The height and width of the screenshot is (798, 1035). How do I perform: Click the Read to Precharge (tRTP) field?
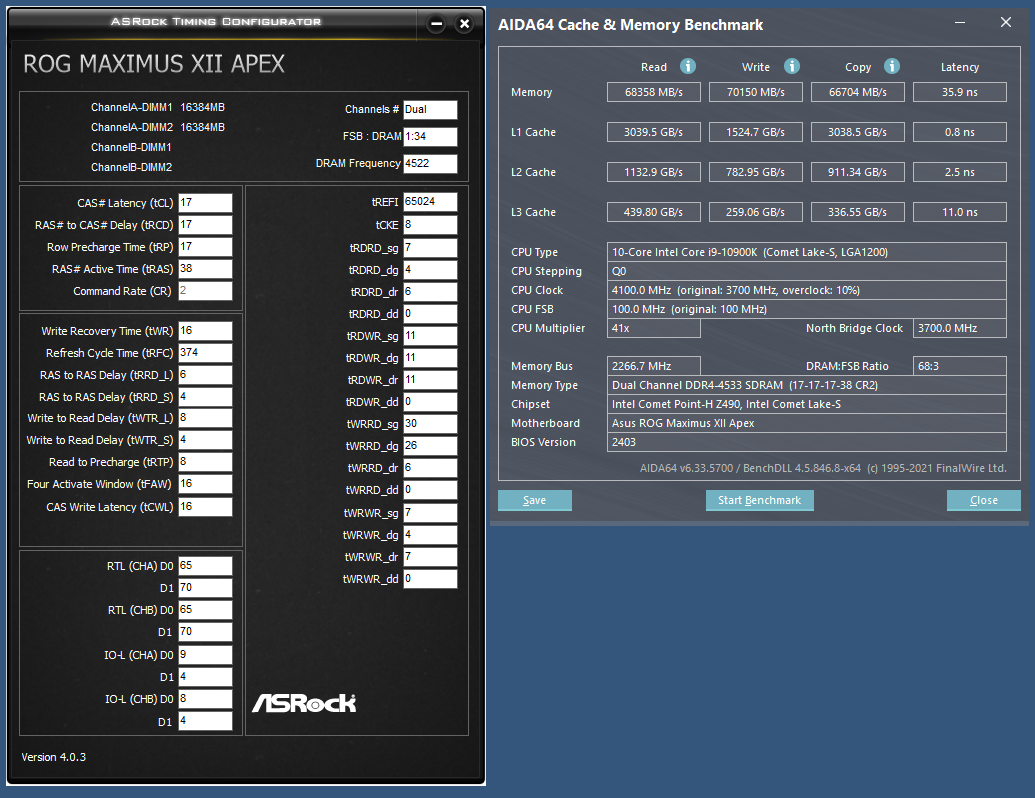pos(205,462)
